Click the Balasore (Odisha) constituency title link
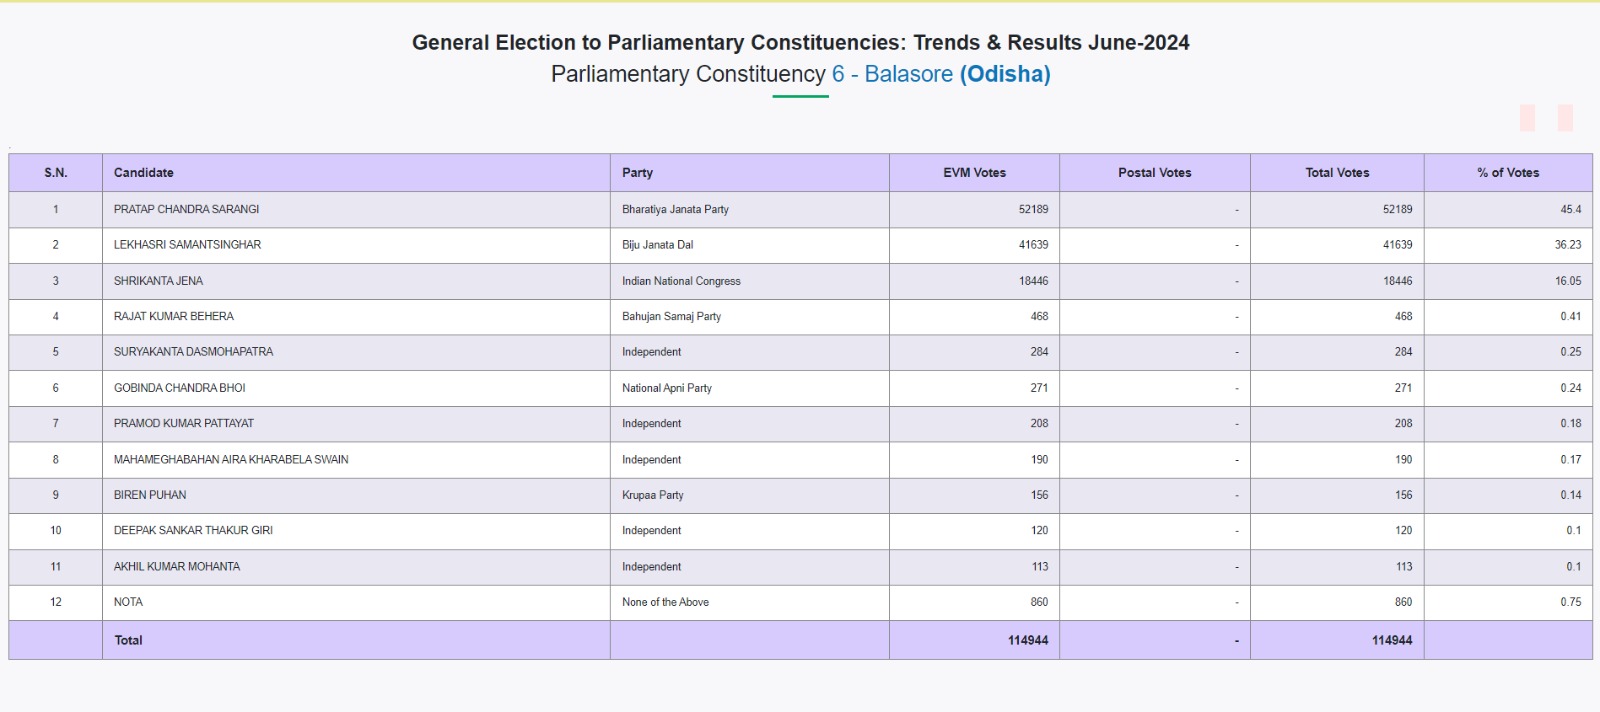1600x712 pixels. click(940, 74)
